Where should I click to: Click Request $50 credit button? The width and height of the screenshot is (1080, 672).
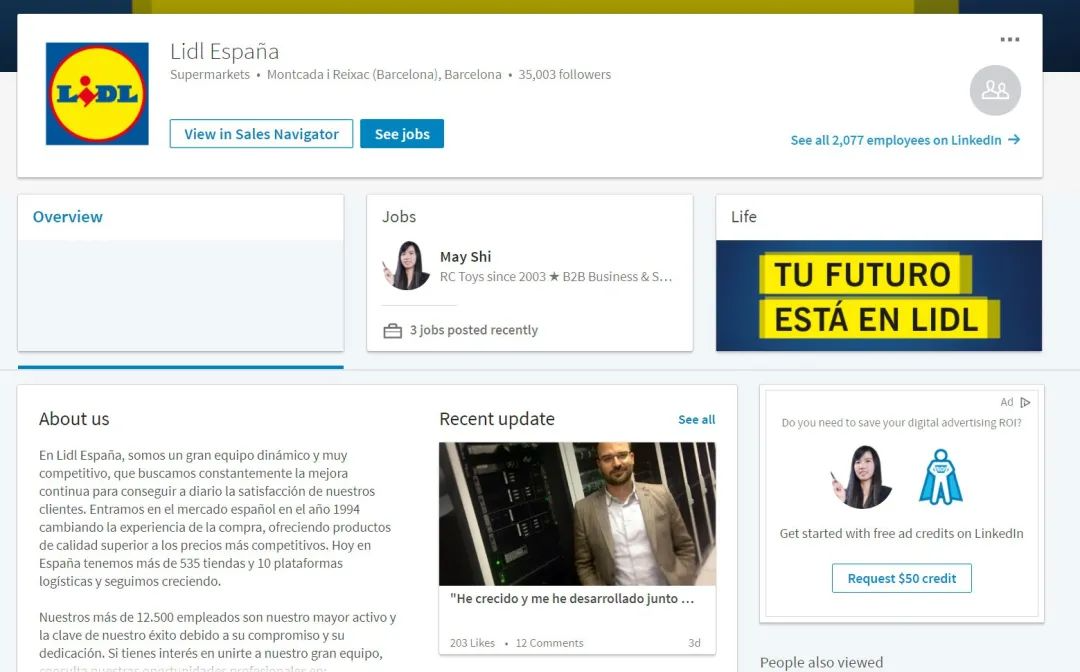click(x=901, y=578)
